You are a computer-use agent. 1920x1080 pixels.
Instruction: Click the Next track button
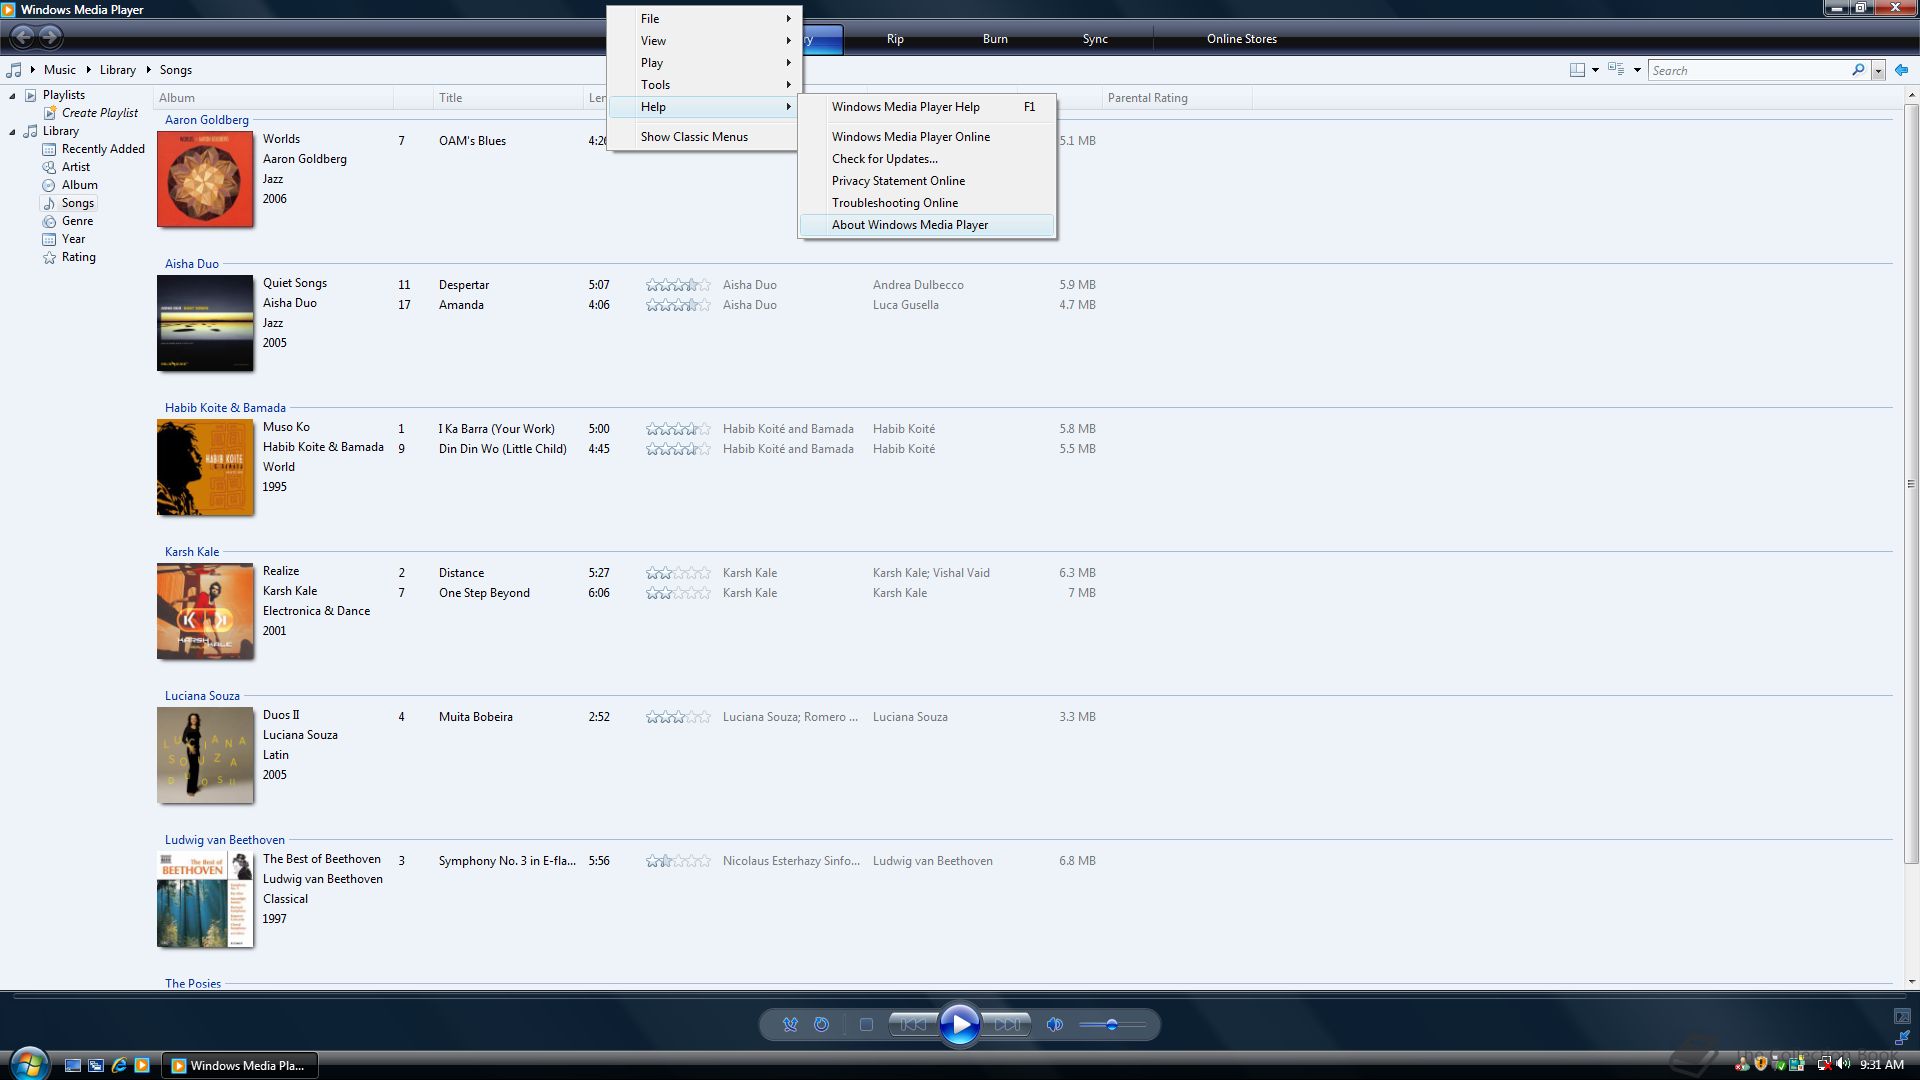point(1006,1024)
